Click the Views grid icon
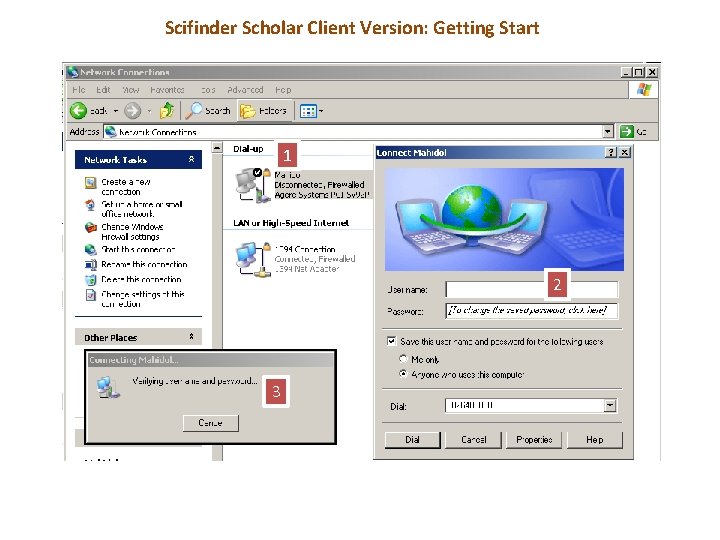The height and width of the screenshot is (540, 720). pos(308,111)
